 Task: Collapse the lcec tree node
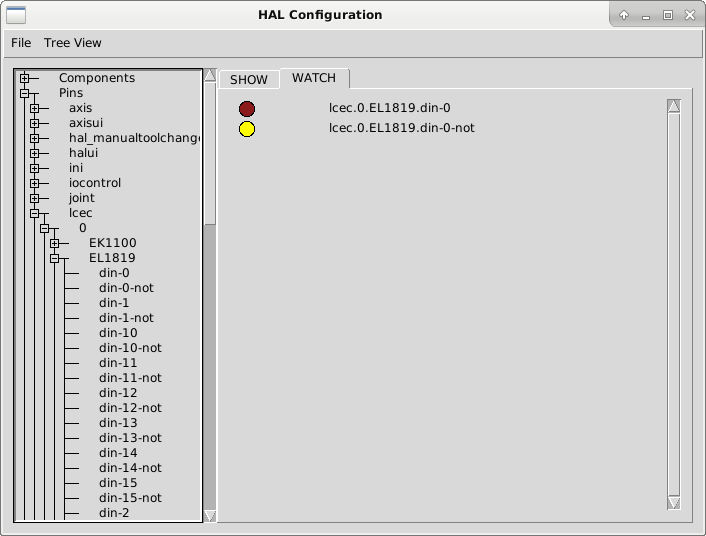[x=34, y=213]
